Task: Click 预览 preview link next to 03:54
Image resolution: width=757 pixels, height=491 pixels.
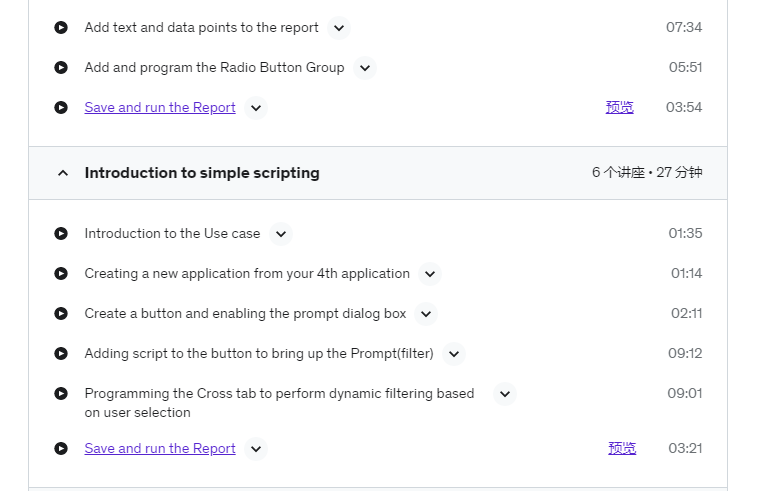Action: (x=620, y=107)
